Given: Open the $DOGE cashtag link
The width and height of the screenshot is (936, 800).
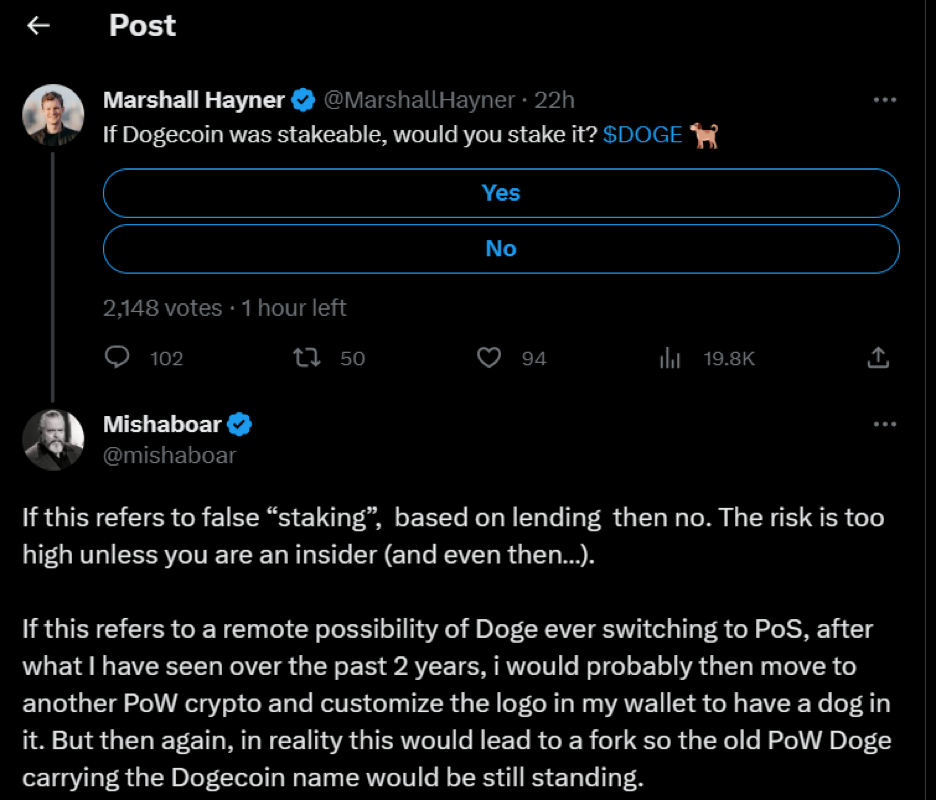Looking at the screenshot, I should (643, 135).
